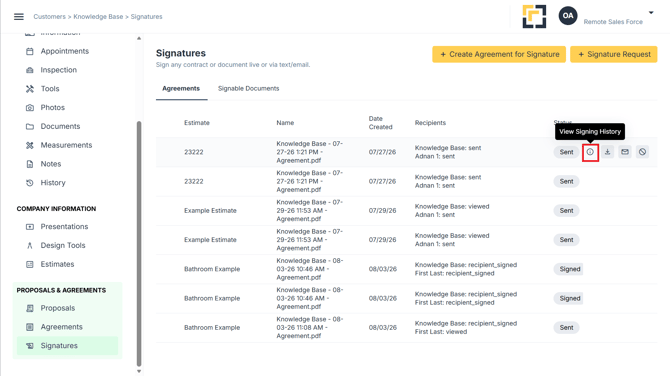Switch to the Signable Documents tab
The image size is (670, 376).
click(x=248, y=88)
